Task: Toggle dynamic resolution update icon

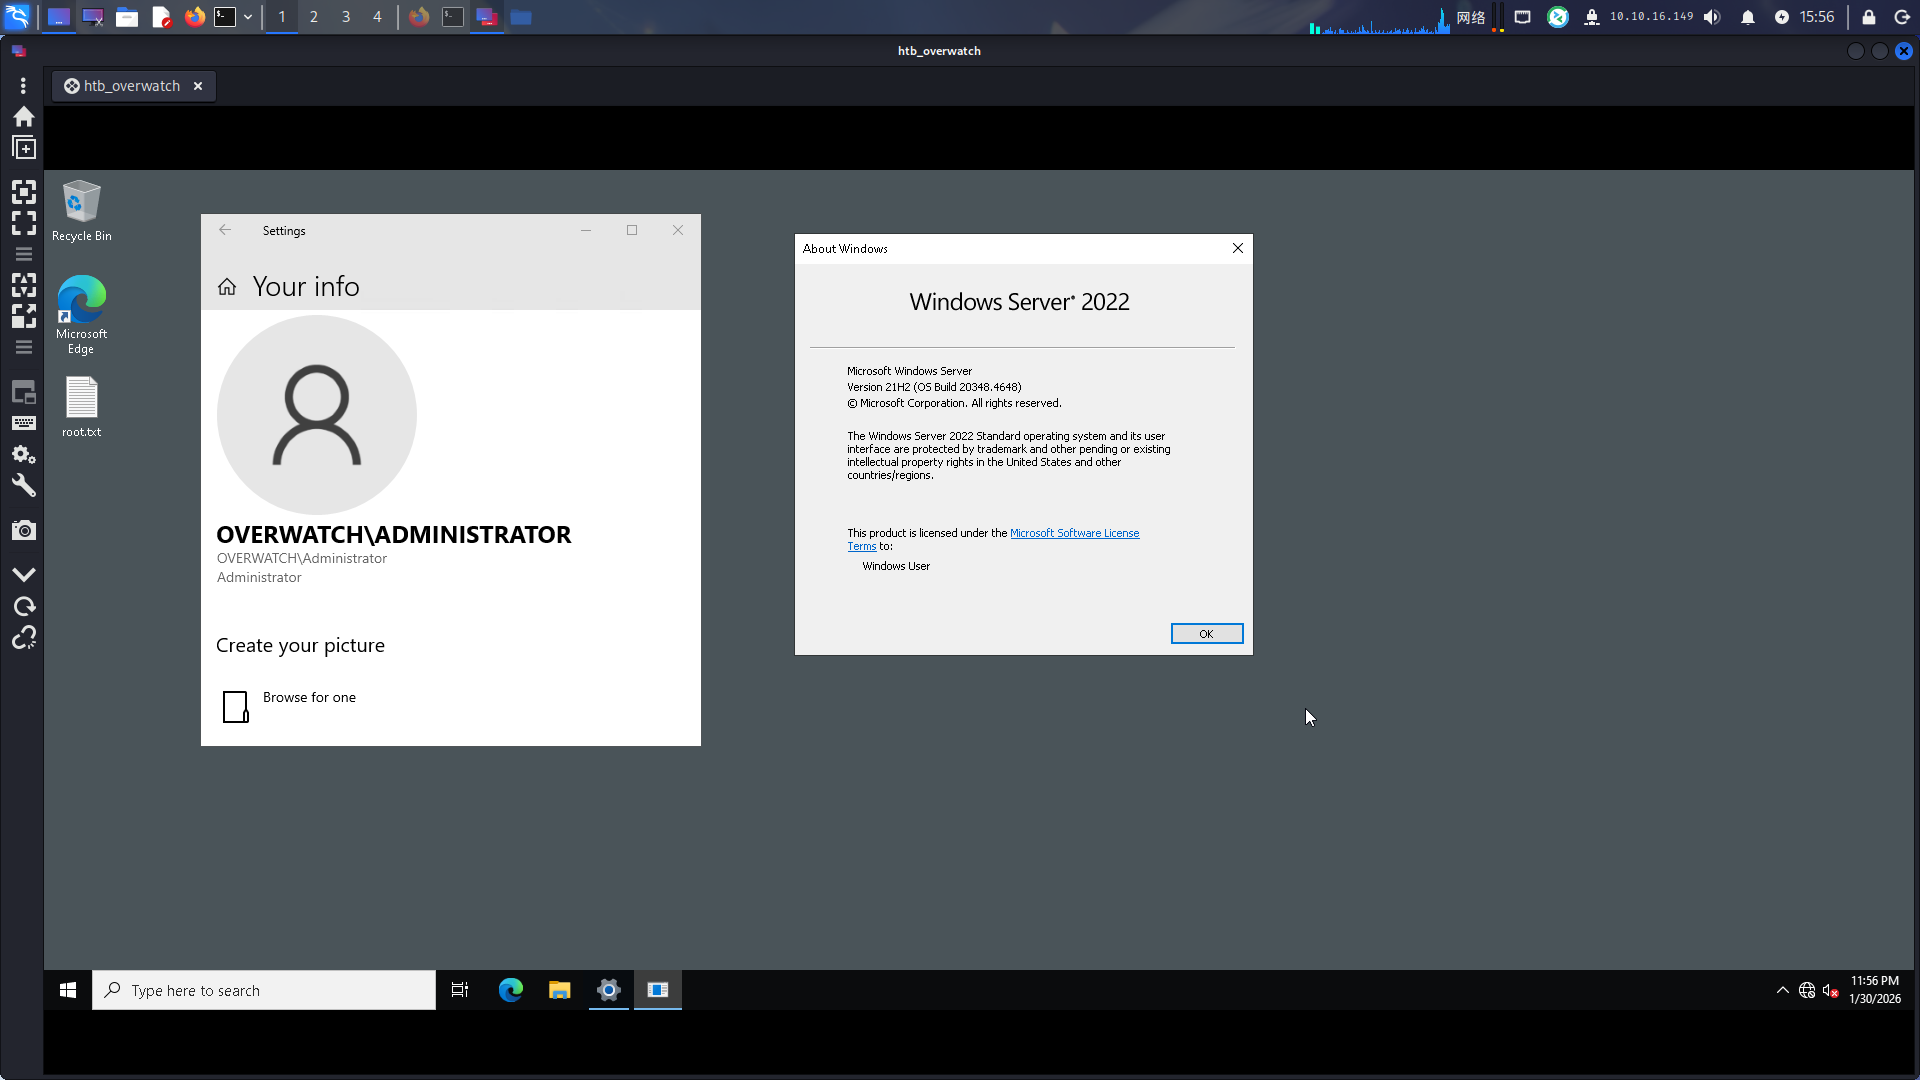Action: [24, 285]
